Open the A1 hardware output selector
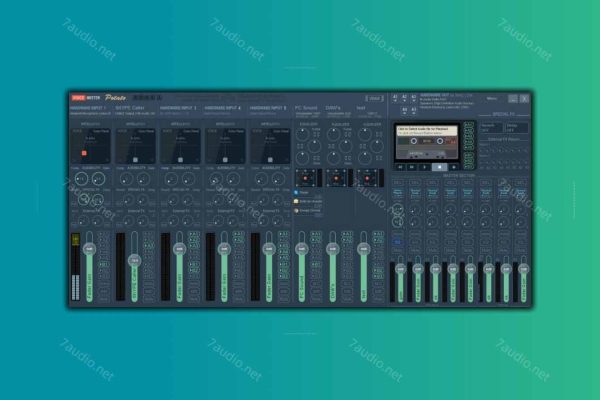Image resolution: width=600 pixels, height=400 pixels. (395, 98)
